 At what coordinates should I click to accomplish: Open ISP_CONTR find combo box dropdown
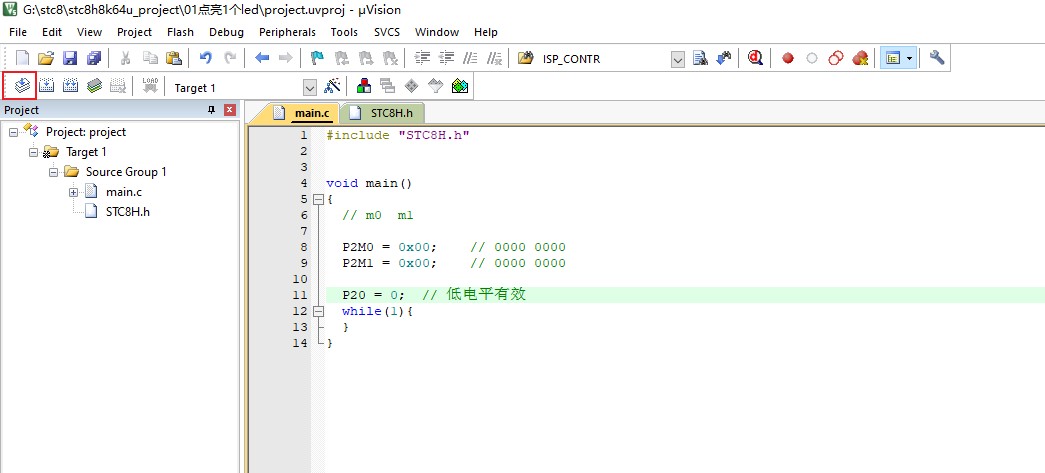click(678, 59)
